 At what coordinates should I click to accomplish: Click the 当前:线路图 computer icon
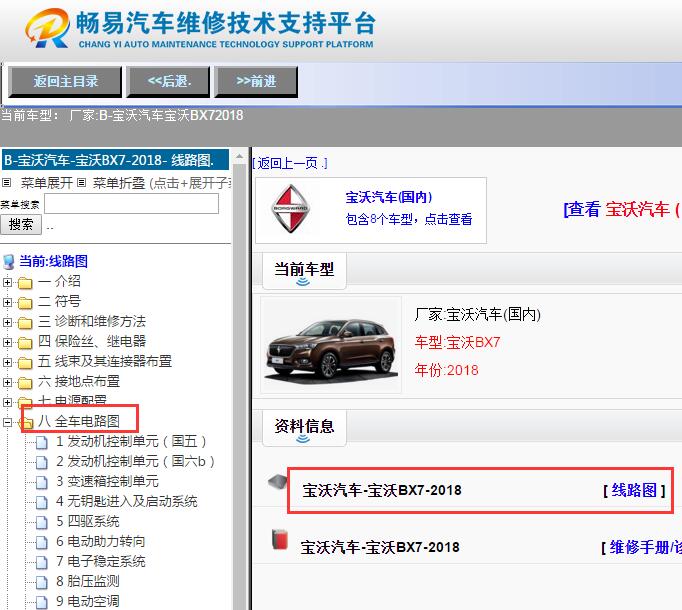(9, 262)
